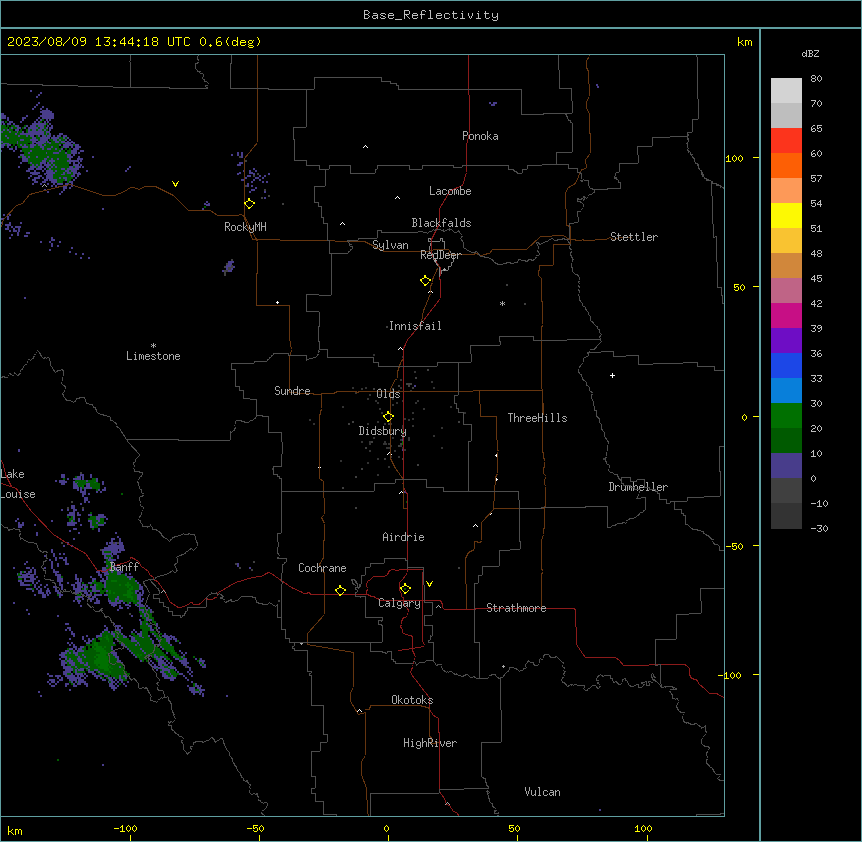862x842 pixels.
Task: Click the yellow station marker at Cochrane
Action: (x=340, y=590)
